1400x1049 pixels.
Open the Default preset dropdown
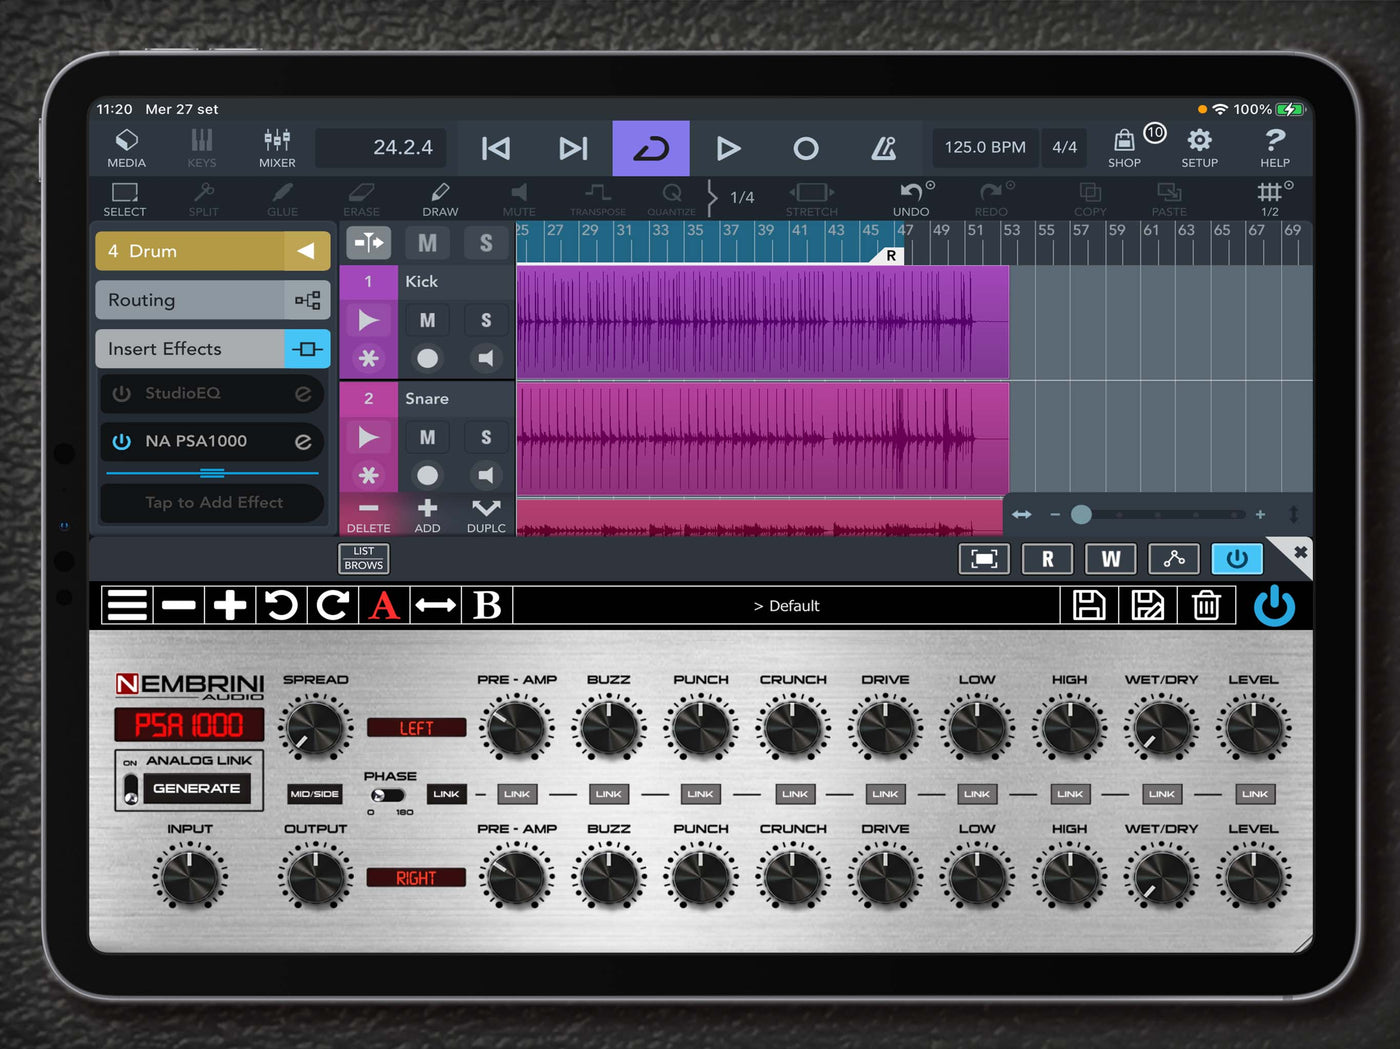point(786,605)
